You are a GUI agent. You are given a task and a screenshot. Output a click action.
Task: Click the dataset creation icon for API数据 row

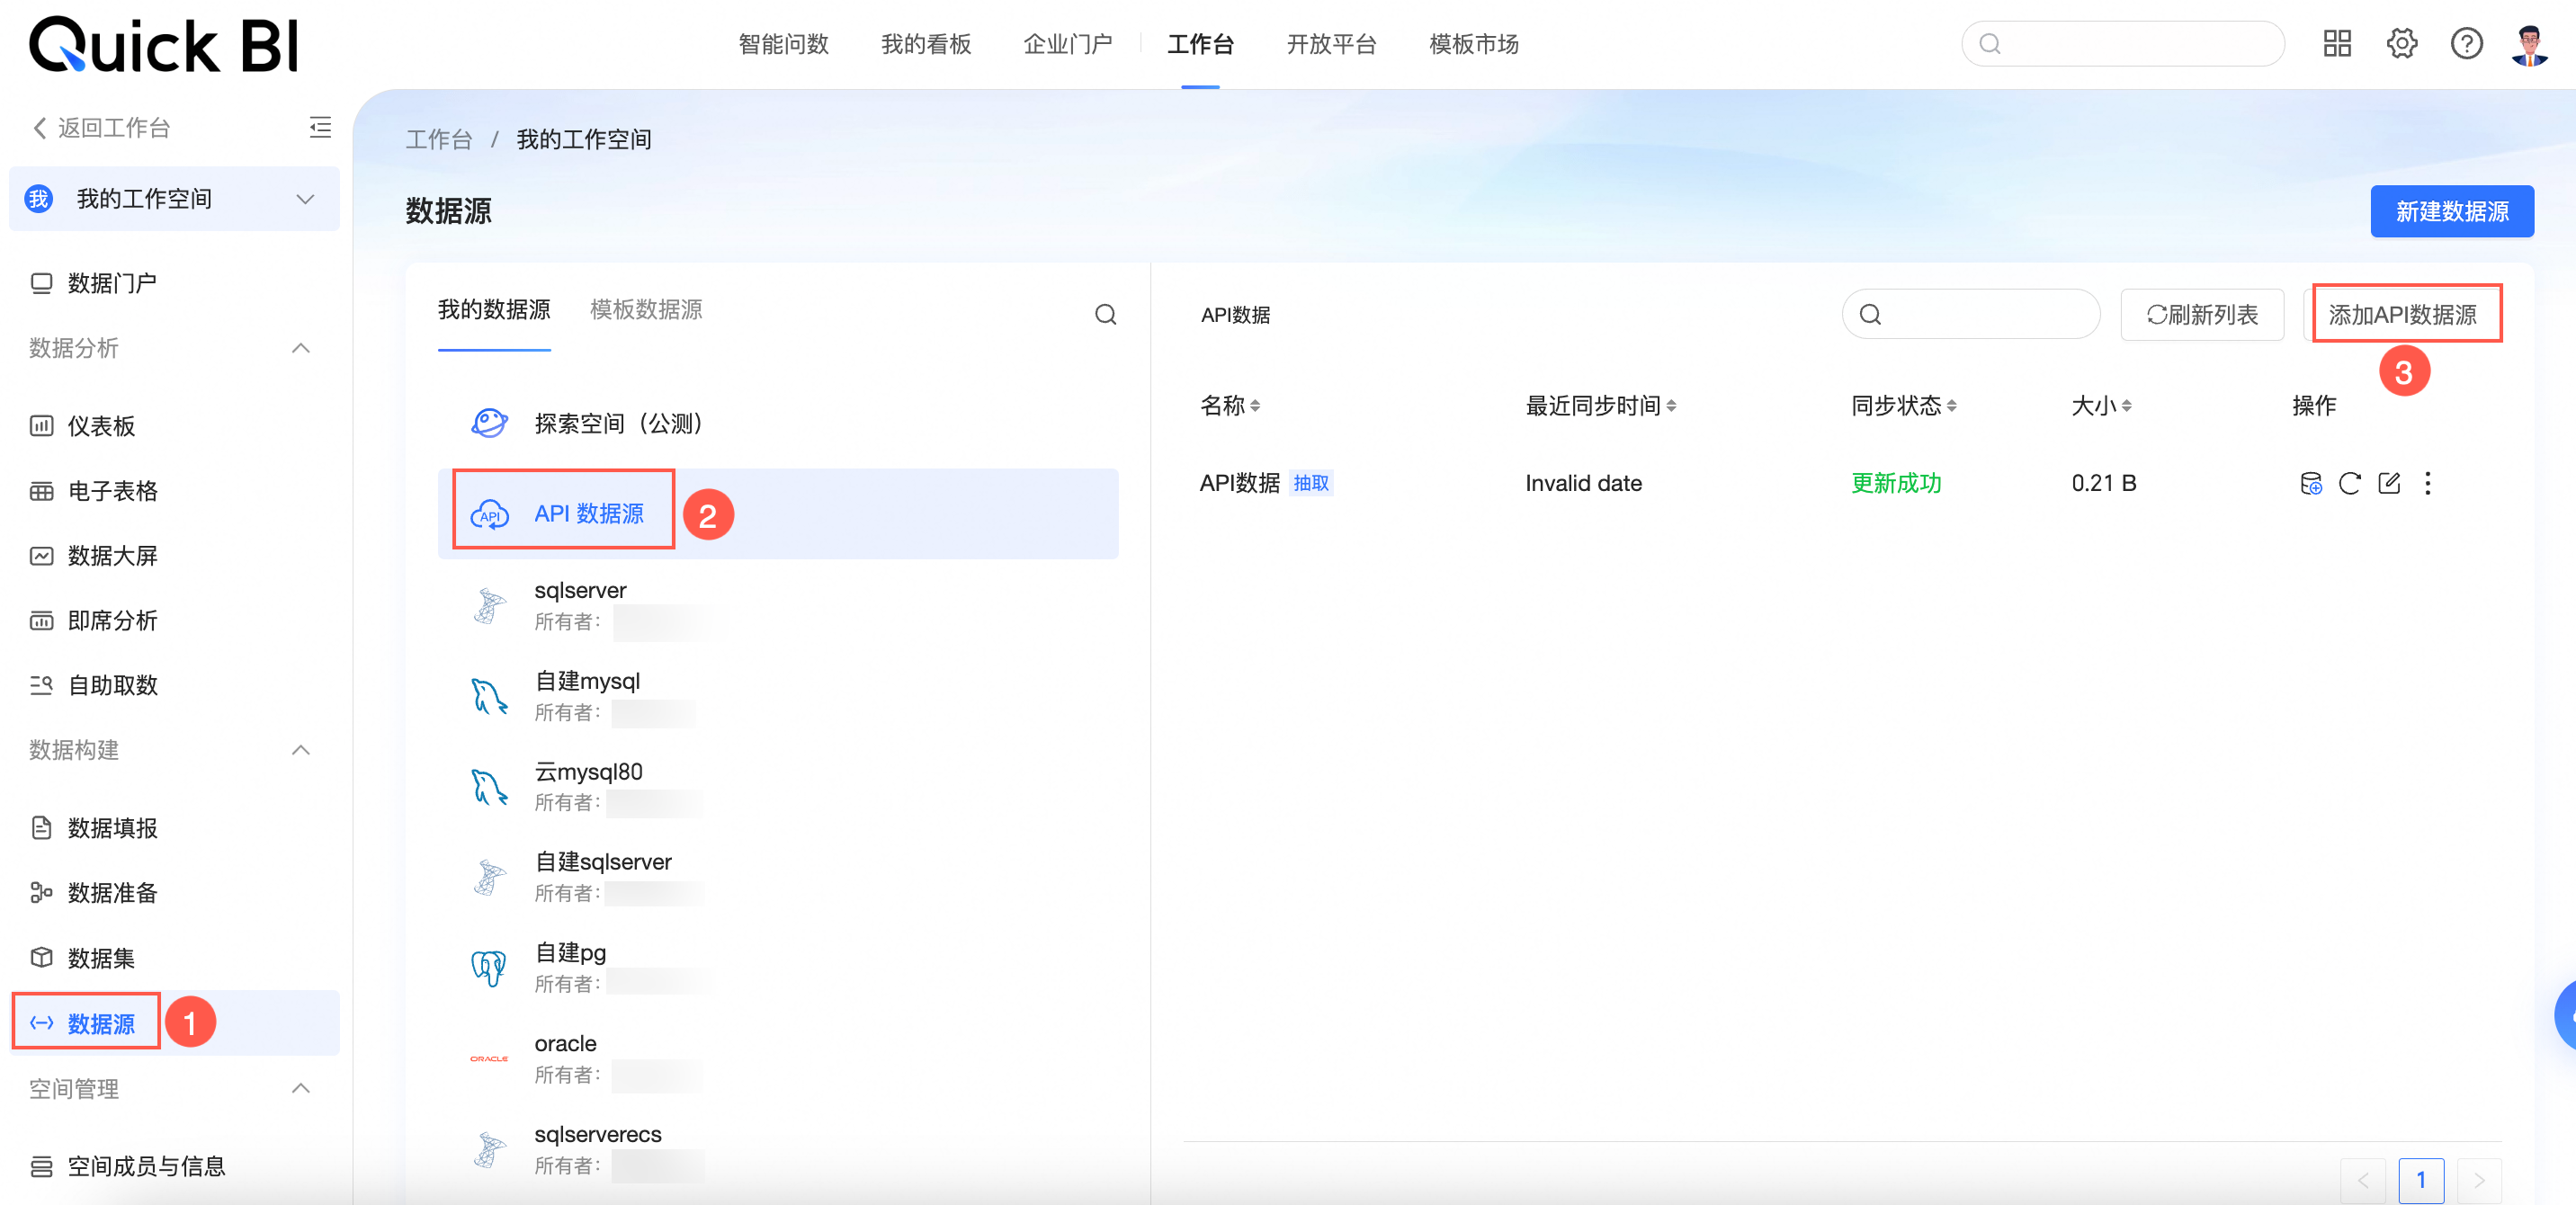coord(2310,484)
